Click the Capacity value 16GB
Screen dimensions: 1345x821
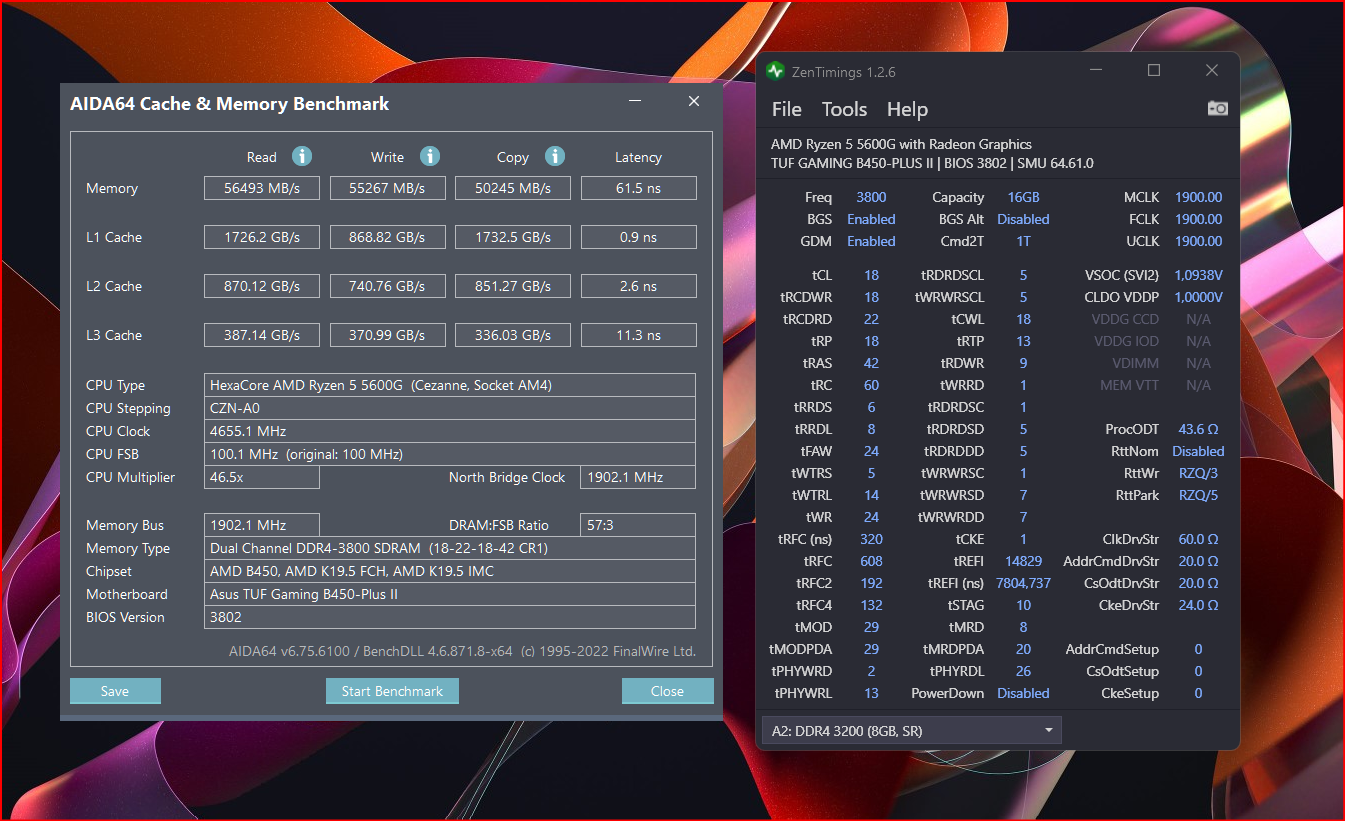1023,197
